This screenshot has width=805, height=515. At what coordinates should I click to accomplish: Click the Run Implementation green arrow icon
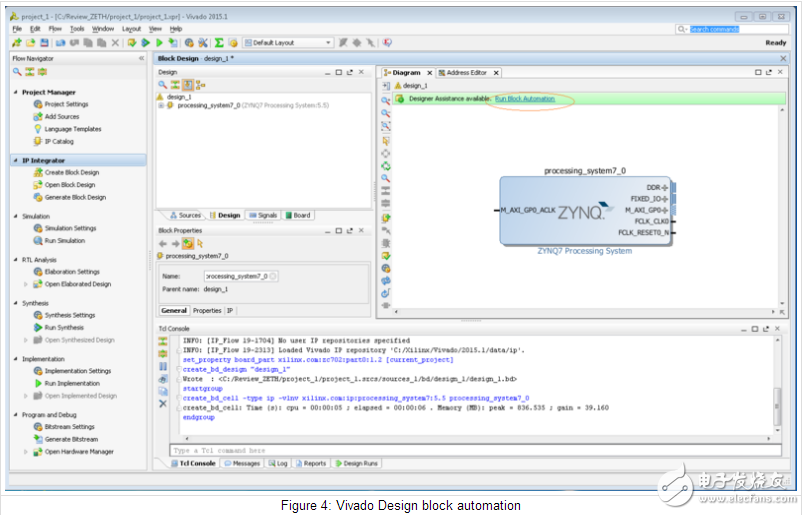(37, 383)
